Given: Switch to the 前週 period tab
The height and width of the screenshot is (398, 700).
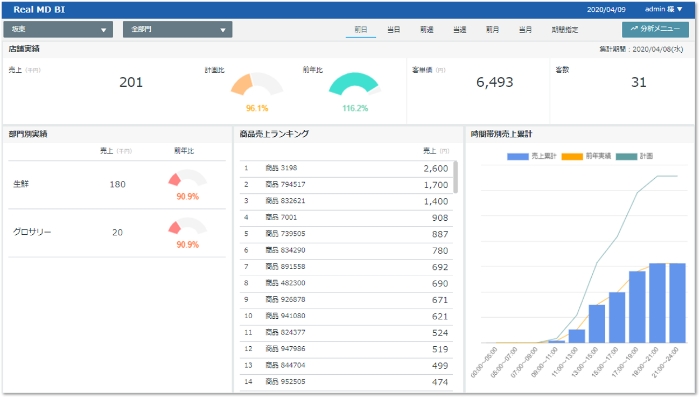Looking at the screenshot, I should point(426,29).
